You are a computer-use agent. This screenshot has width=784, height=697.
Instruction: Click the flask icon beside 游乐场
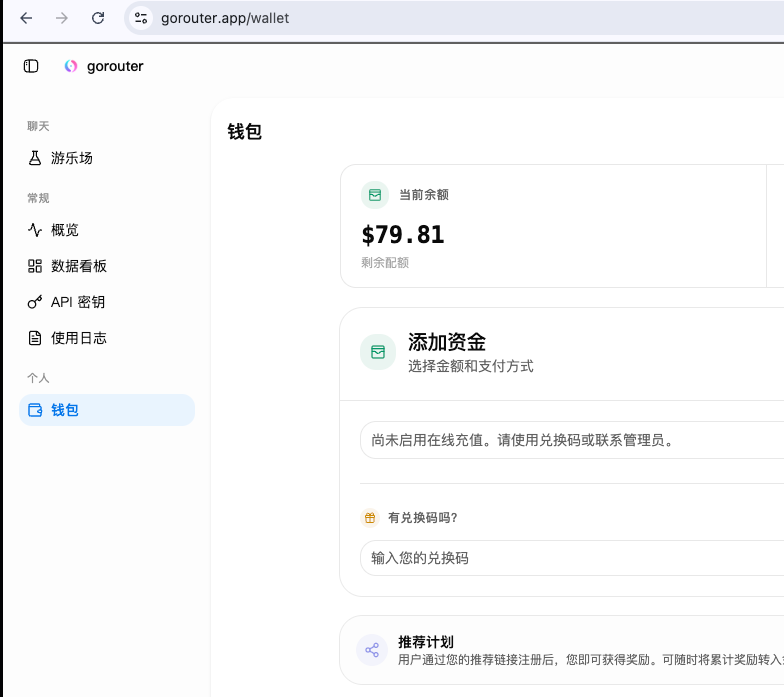[34, 158]
